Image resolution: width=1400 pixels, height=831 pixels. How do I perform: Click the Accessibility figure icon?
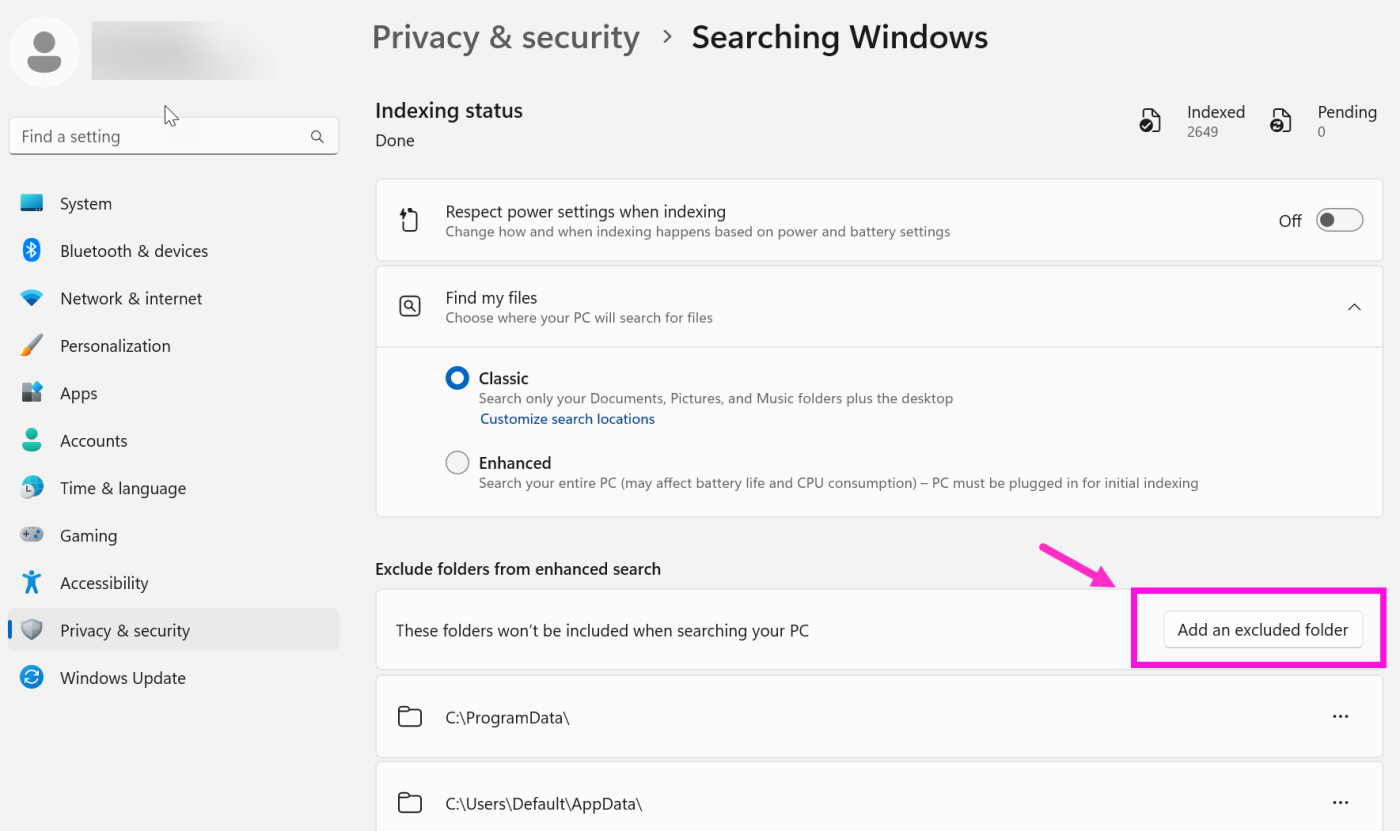coord(32,582)
